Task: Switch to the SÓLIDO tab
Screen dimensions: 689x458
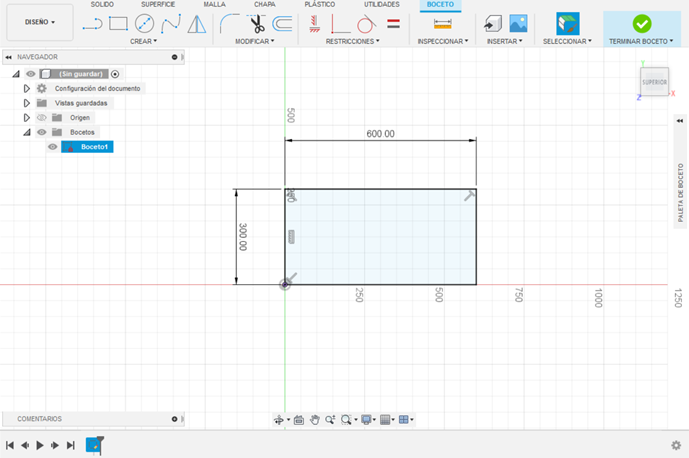Action: point(102,4)
